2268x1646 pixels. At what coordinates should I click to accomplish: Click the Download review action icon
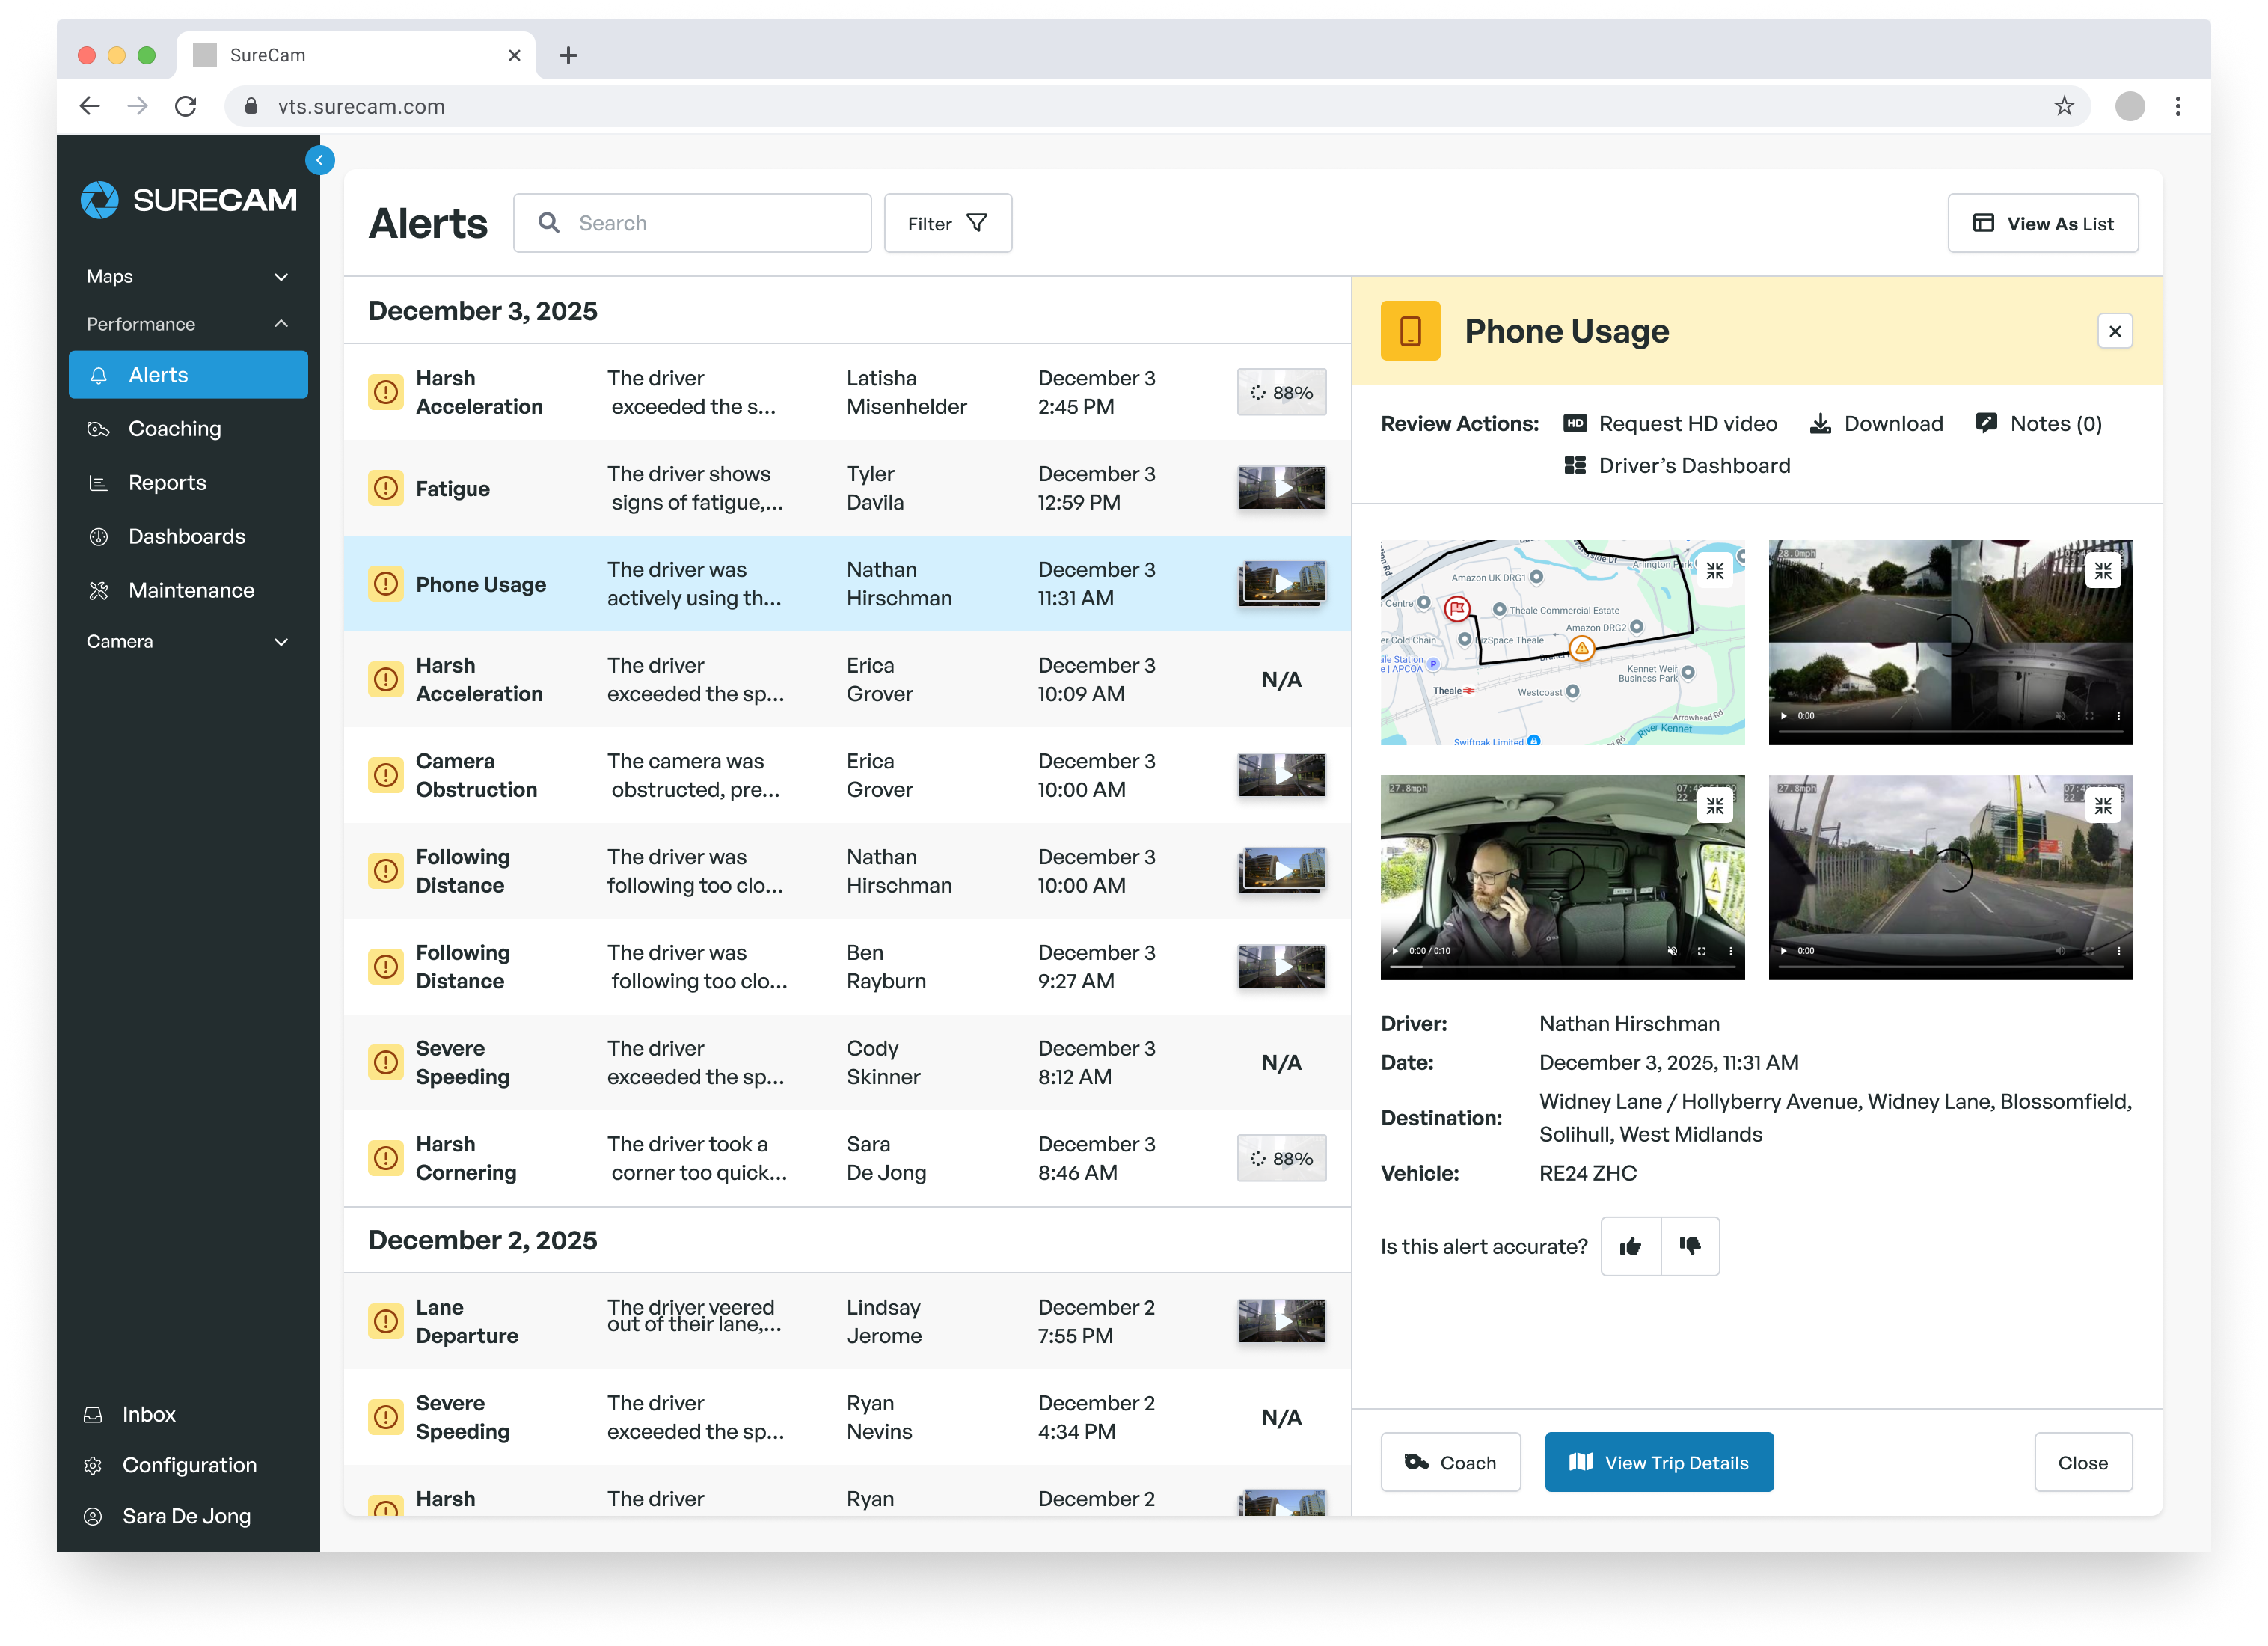point(1820,424)
